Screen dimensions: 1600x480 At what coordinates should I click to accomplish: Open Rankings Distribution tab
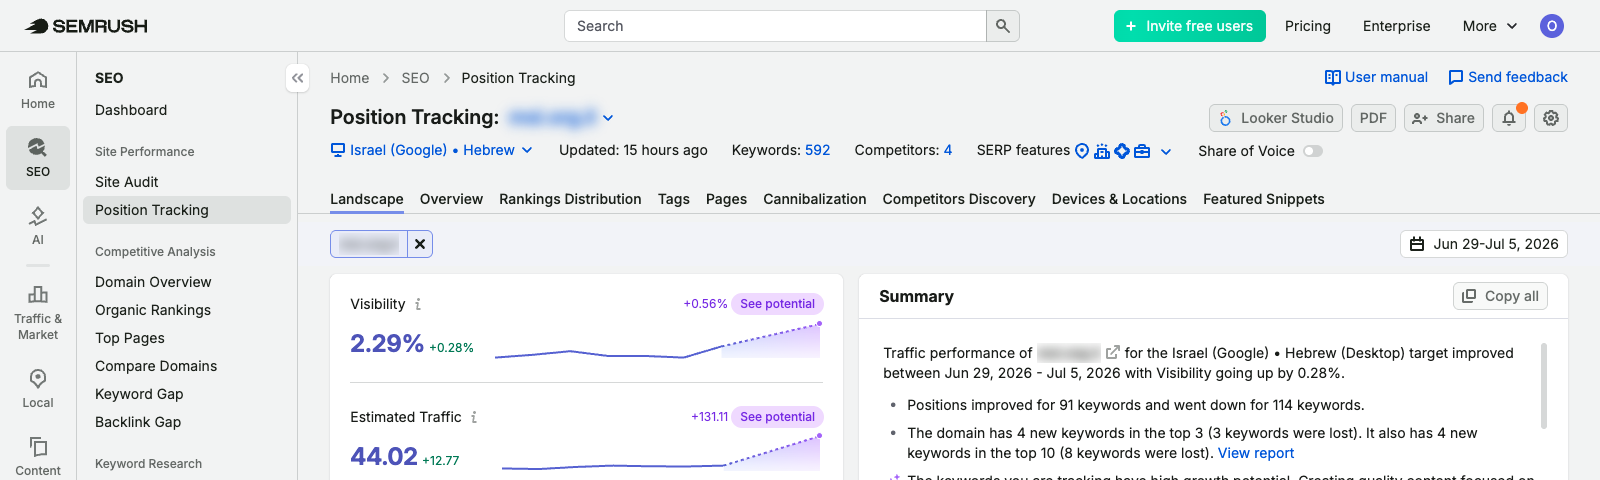coord(570,199)
